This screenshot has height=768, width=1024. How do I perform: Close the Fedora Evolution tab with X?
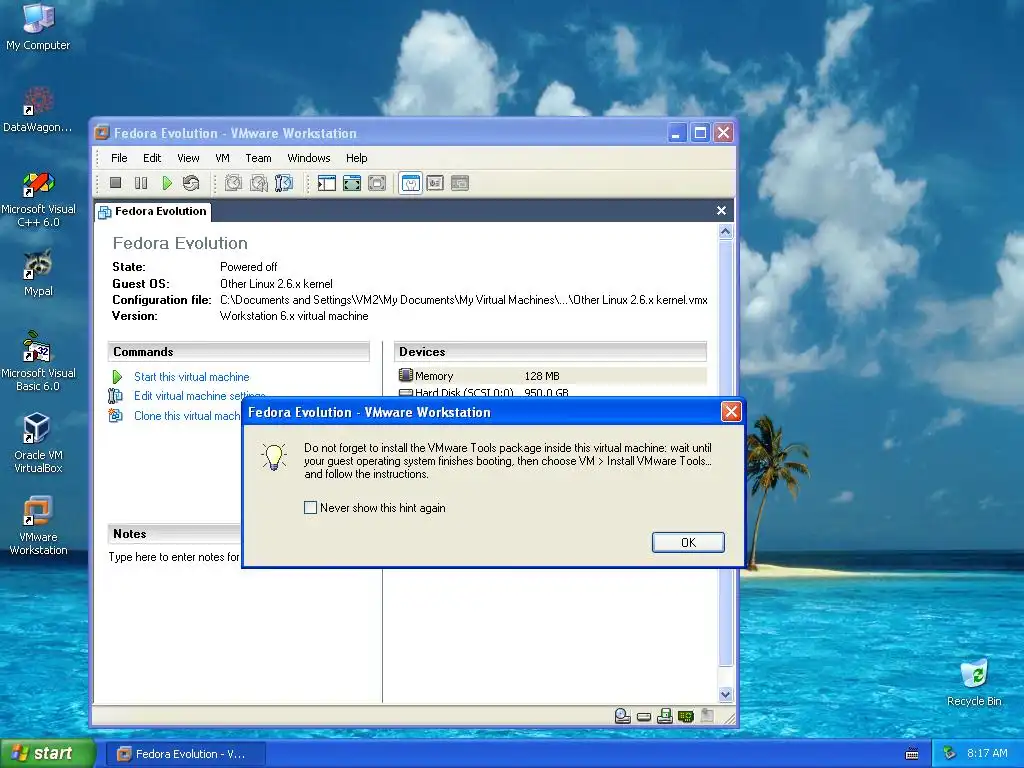tap(721, 210)
